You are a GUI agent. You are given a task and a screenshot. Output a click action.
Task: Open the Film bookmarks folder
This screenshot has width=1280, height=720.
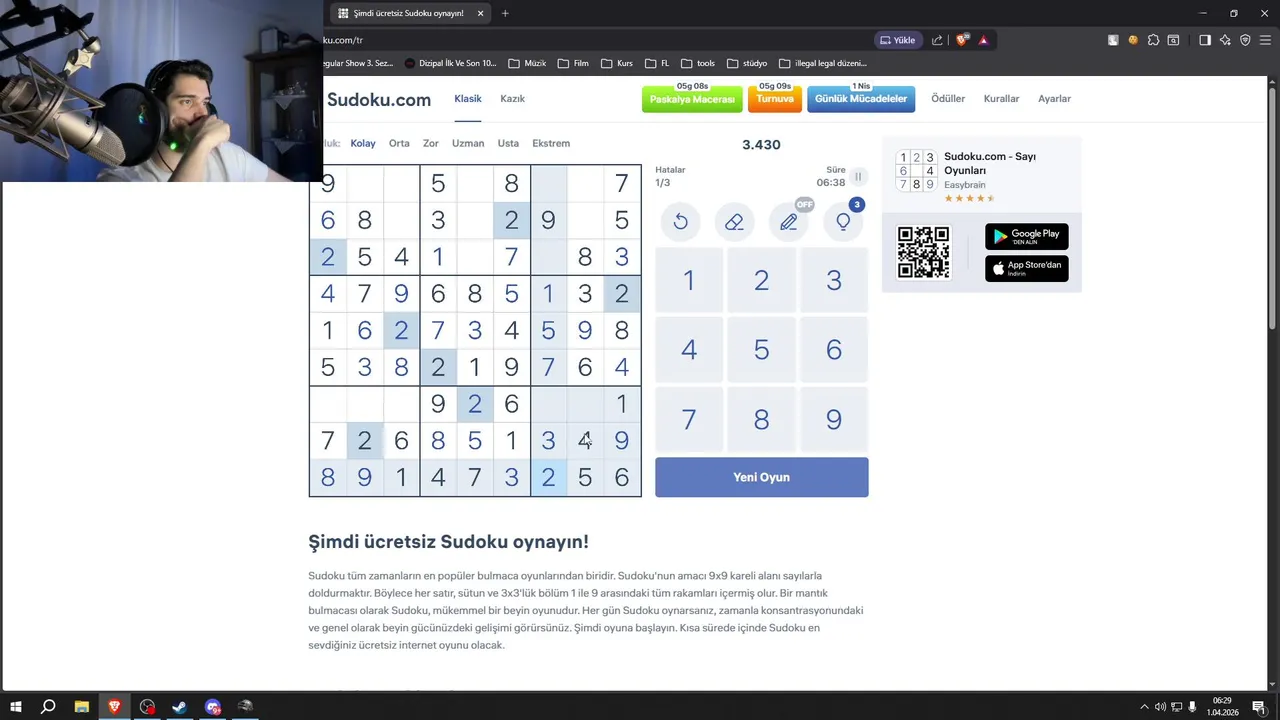tap(573, 63)
